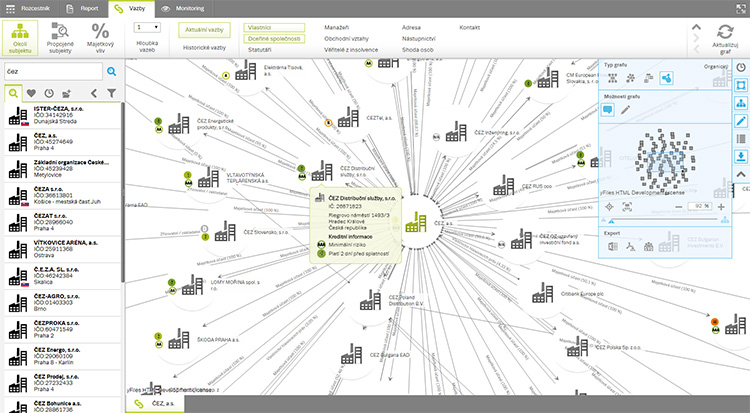The height and width of the screenshot is (413, 750).
Task: Open Hloubka vazeb depth dropdown
Action: (147, 28)
